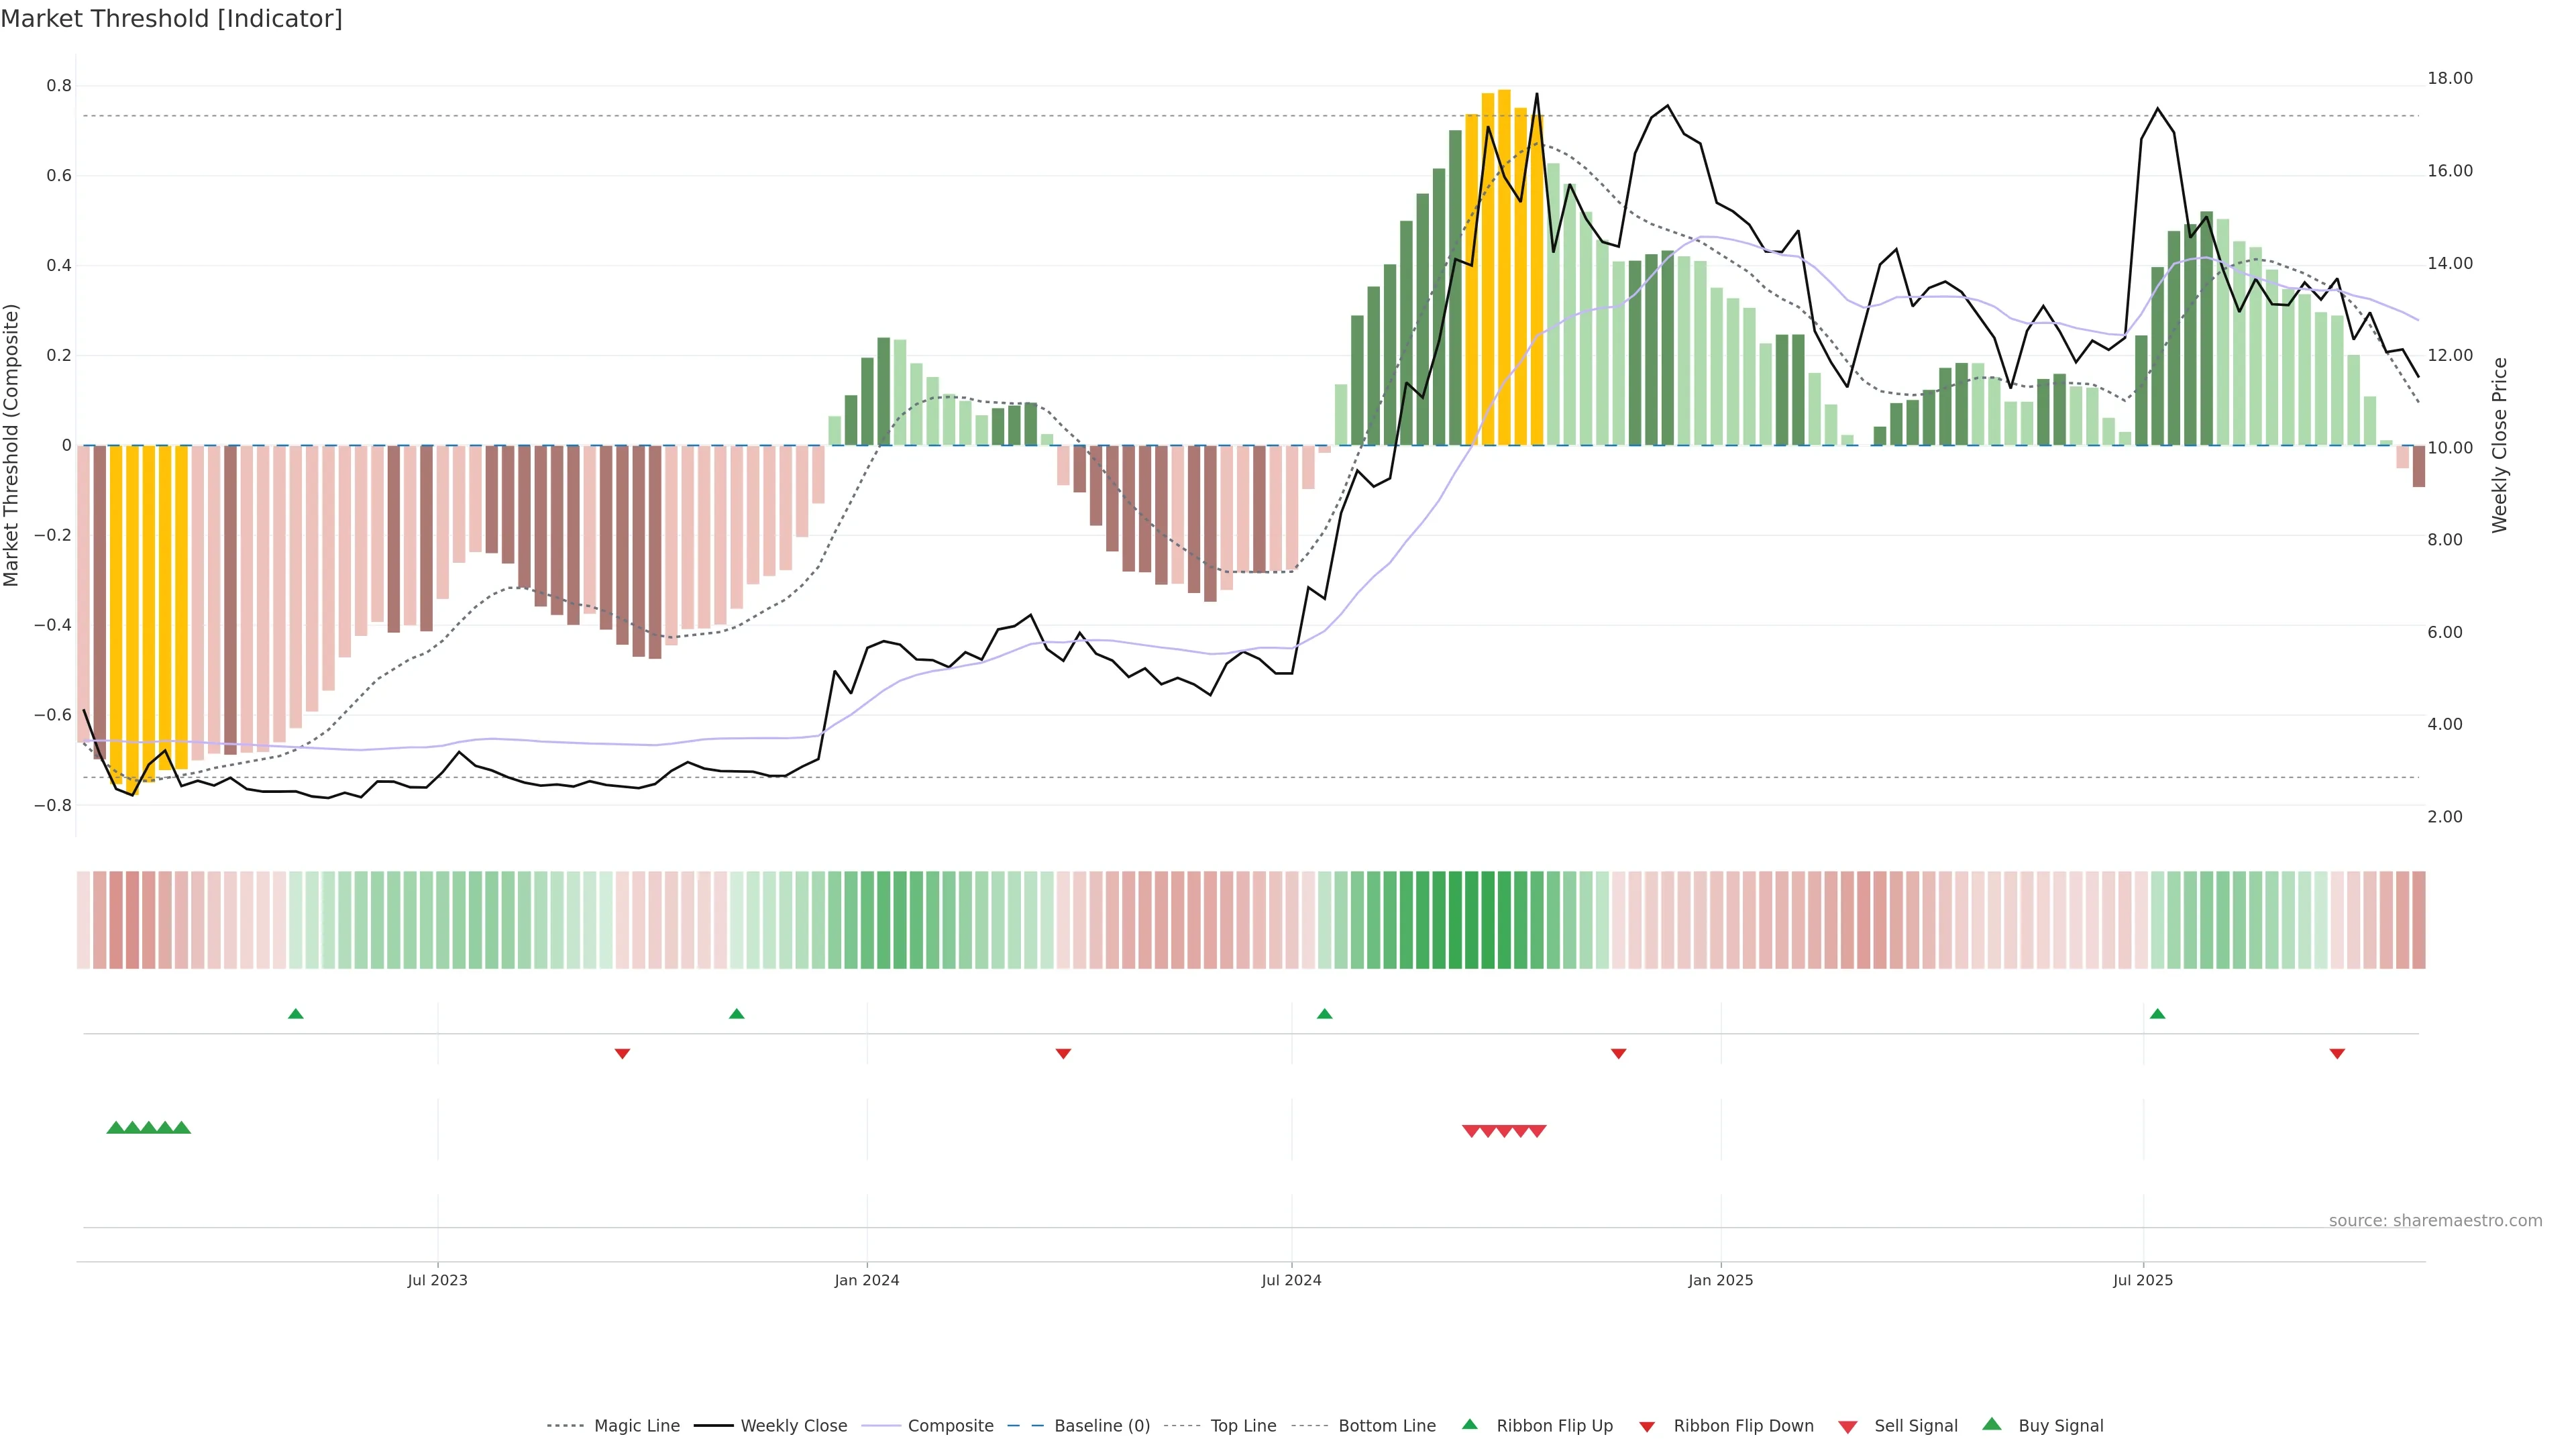2576x1449 pixels.
Task: Click the Market Threshold [Indicator] title
Action: tap(171, 19)
